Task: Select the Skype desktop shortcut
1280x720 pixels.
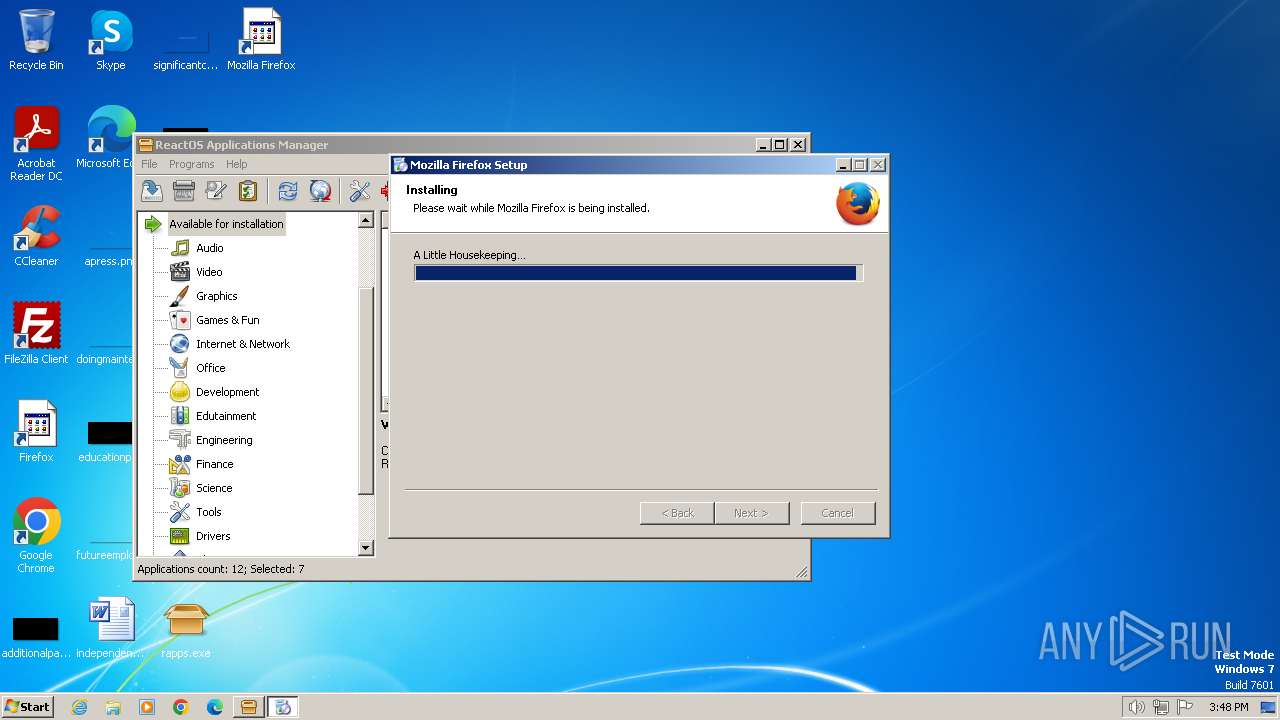Action: 110,40
